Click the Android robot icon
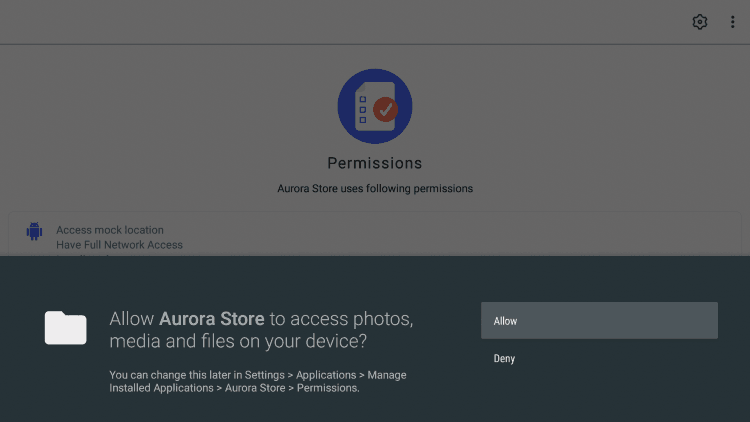 click(34, 232)
